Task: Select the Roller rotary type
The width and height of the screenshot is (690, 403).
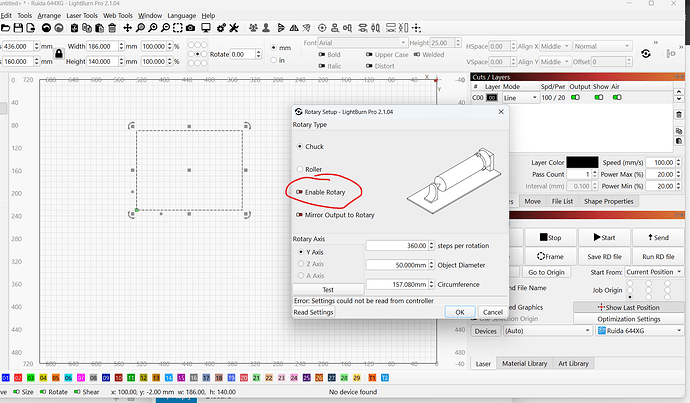Action: click(300, 169)
